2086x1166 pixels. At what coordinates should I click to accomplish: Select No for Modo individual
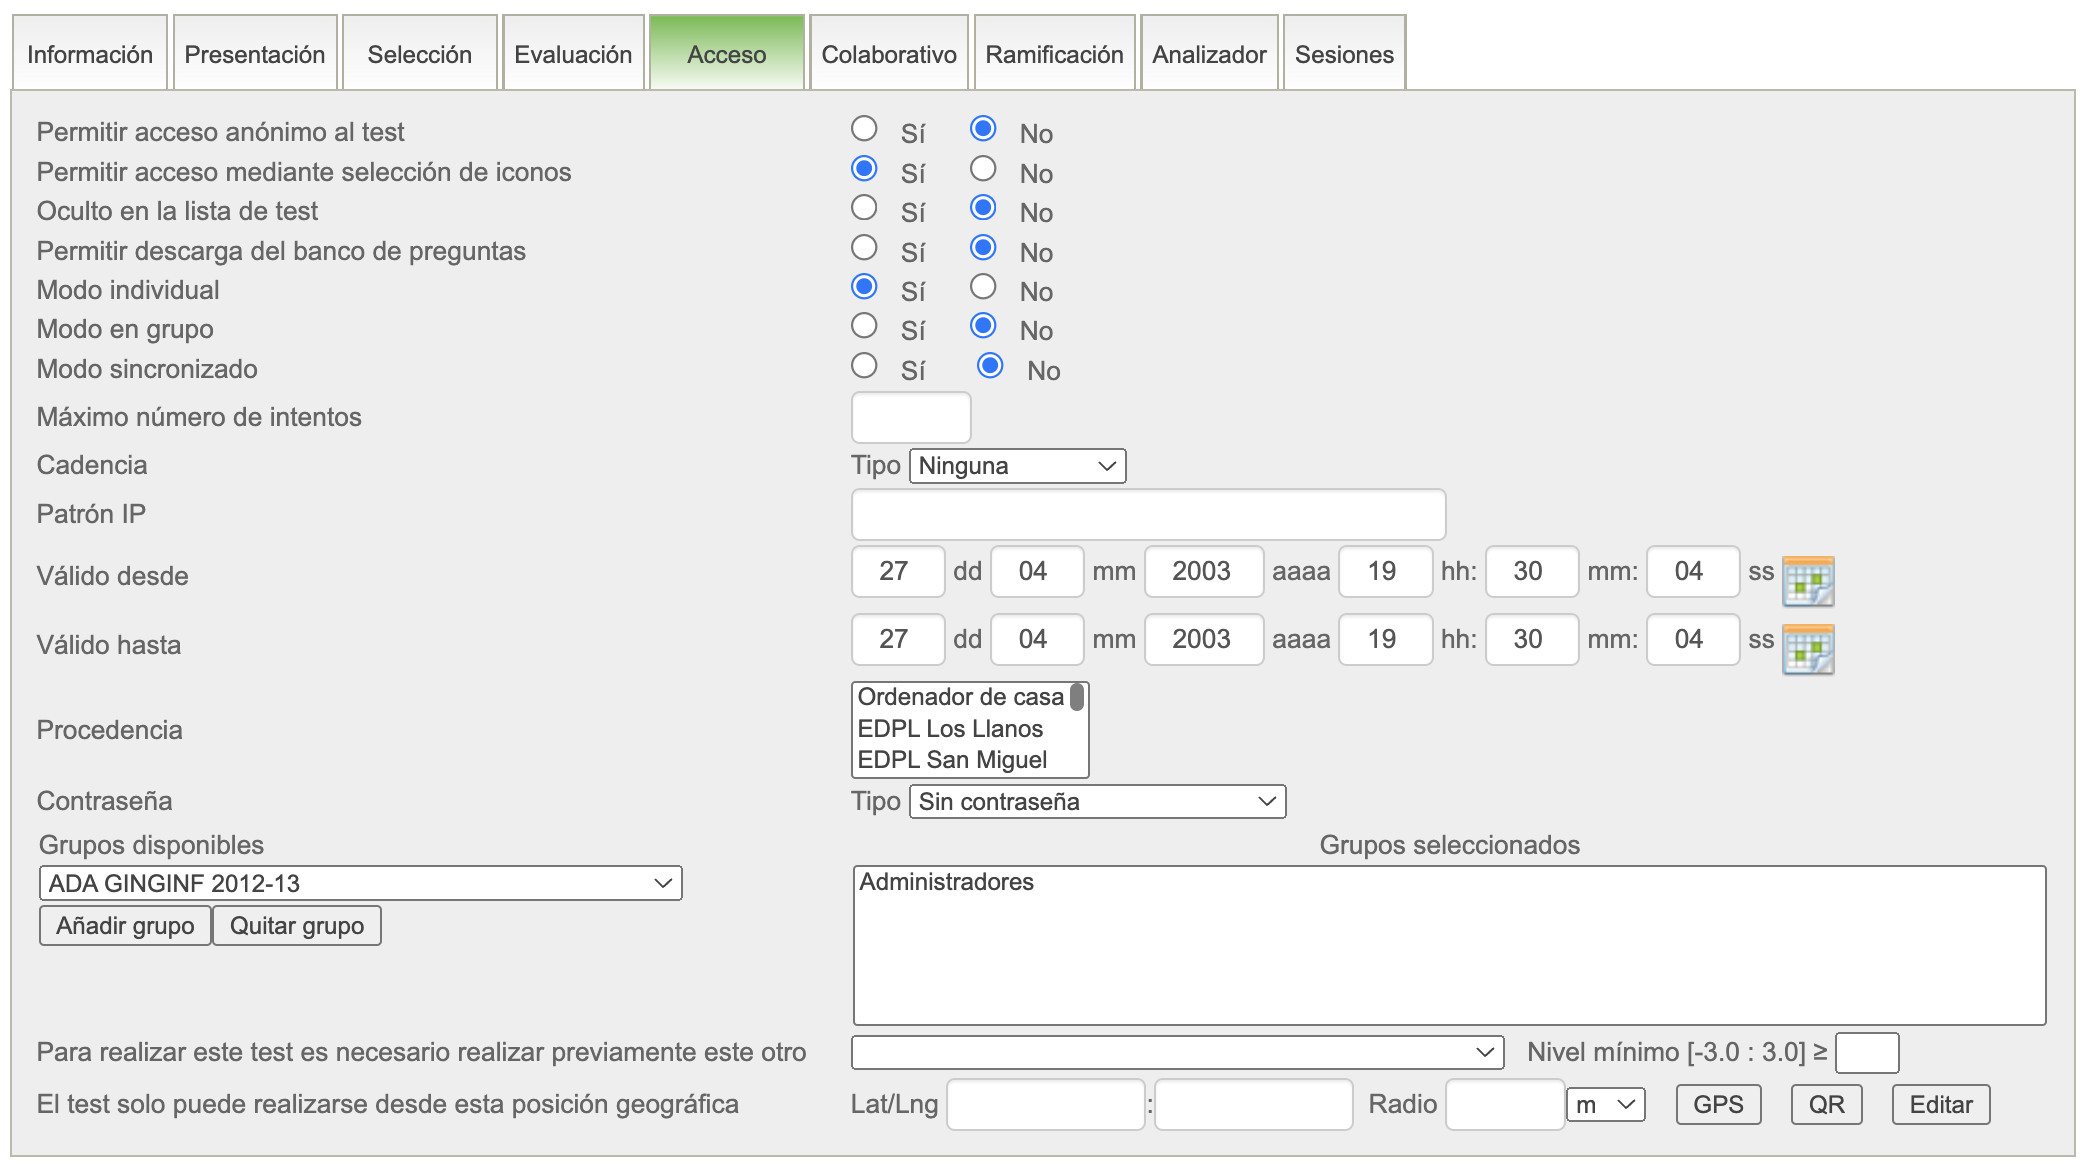[983, 287]
